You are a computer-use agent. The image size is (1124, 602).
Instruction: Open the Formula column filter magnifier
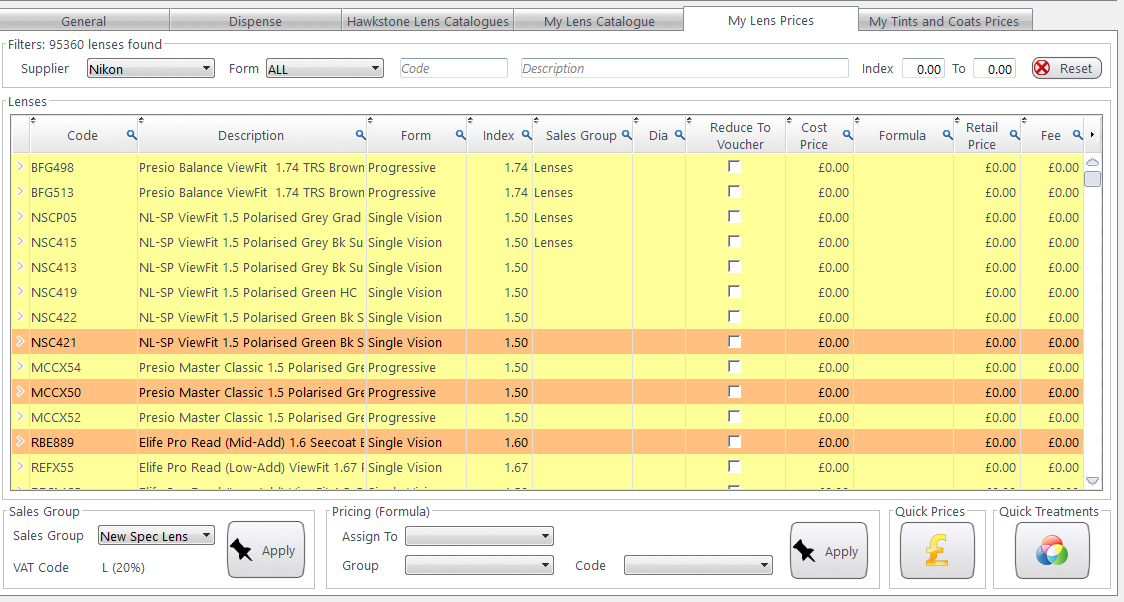(947, 135)
